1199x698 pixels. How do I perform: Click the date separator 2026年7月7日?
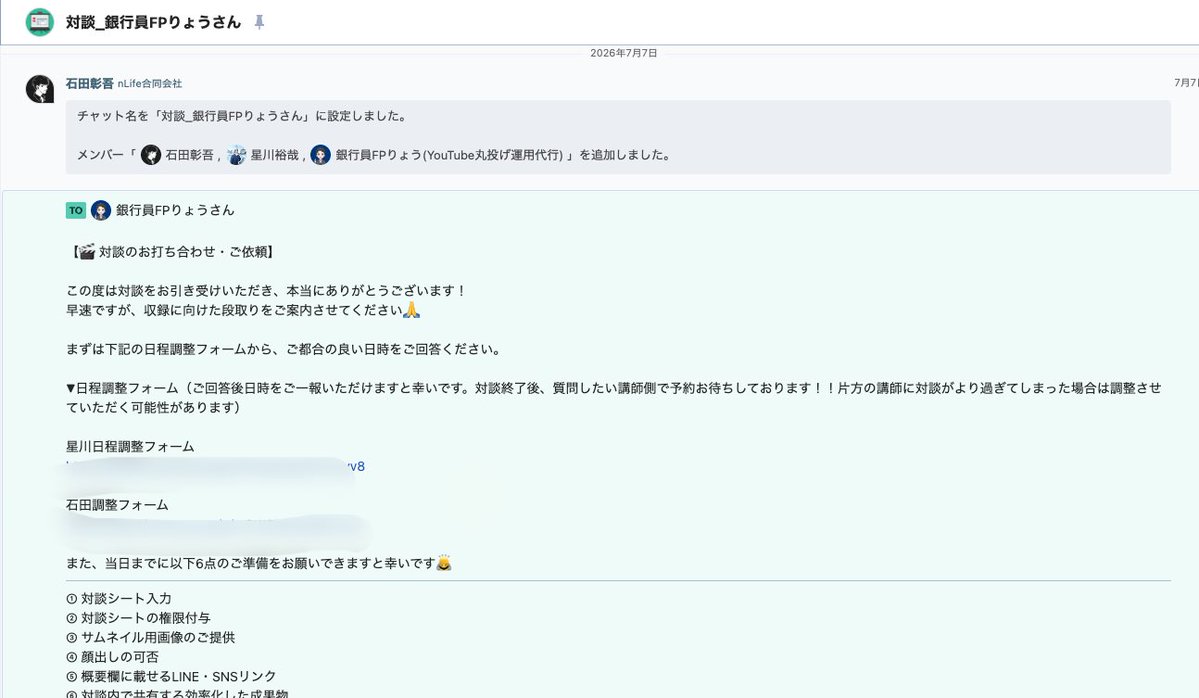point(623,54)
